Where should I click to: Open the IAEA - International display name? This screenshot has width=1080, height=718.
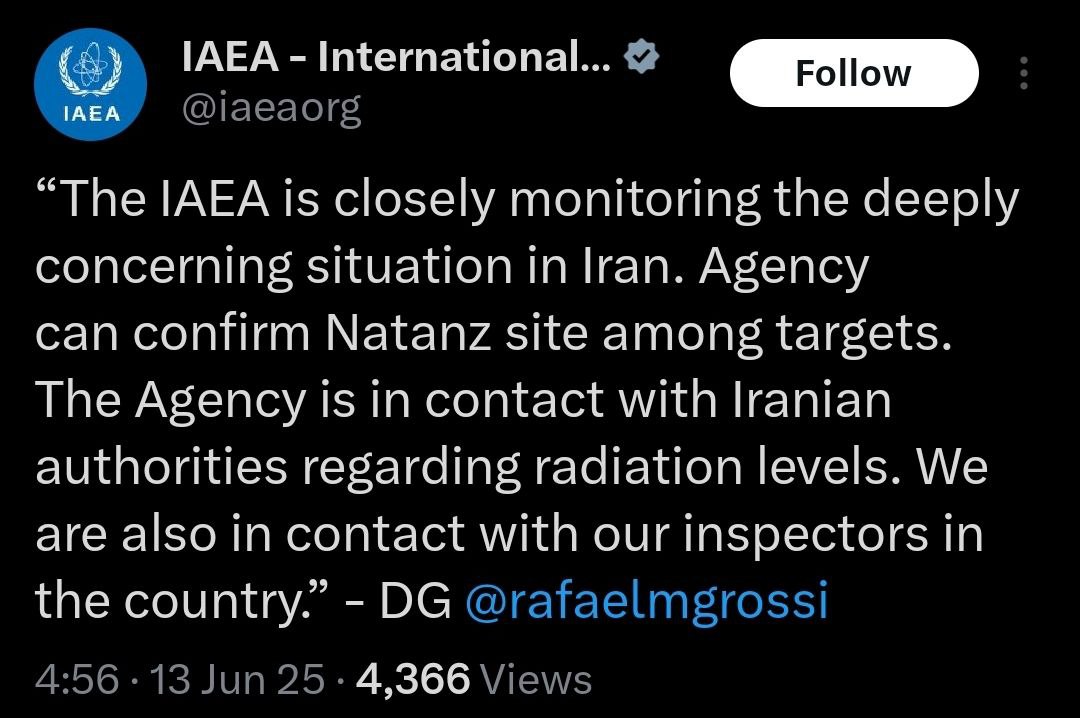pyautogui.click(x=397, y=59)
